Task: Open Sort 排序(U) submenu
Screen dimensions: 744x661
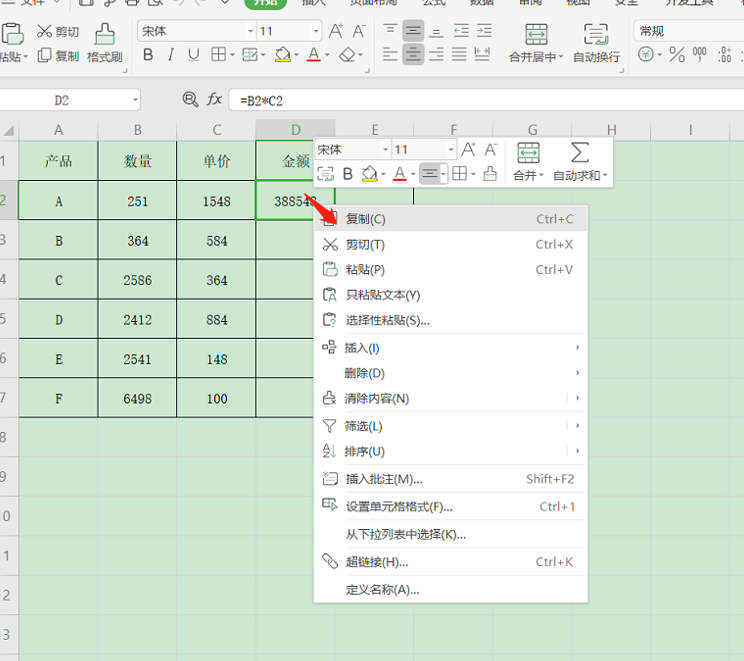Action: 451,451
